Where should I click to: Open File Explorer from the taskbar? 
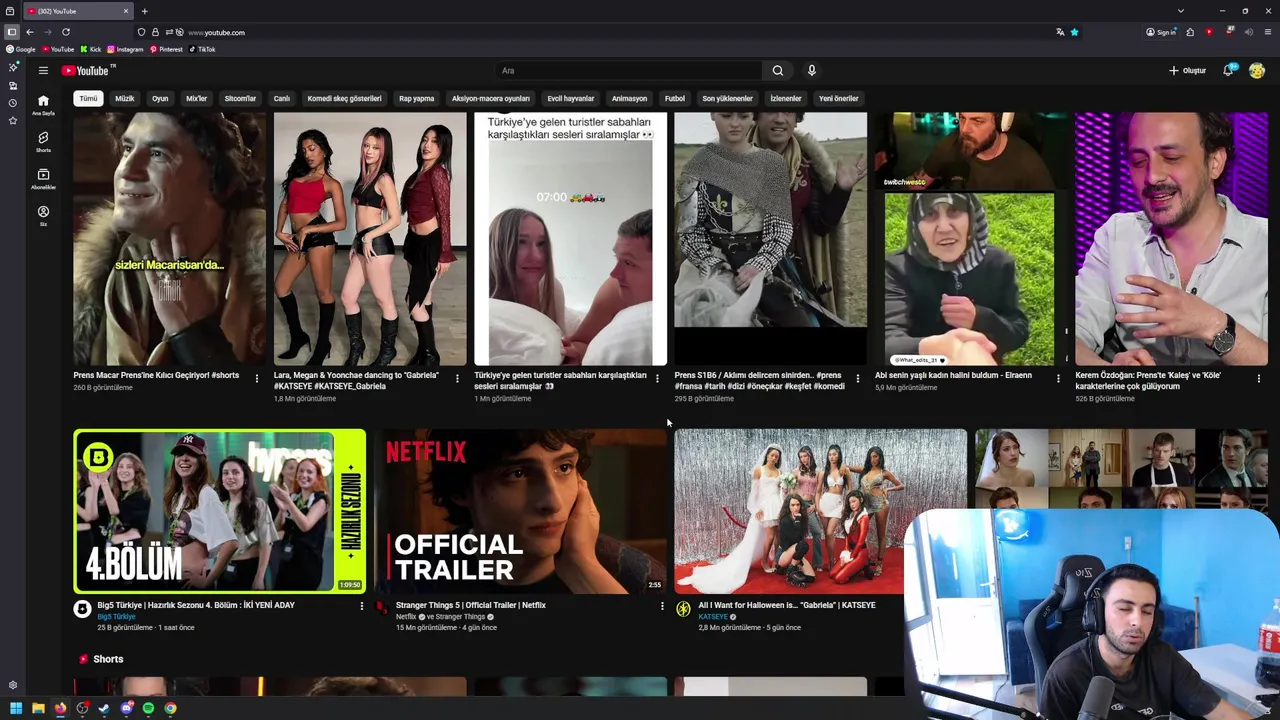click(38, 708)
